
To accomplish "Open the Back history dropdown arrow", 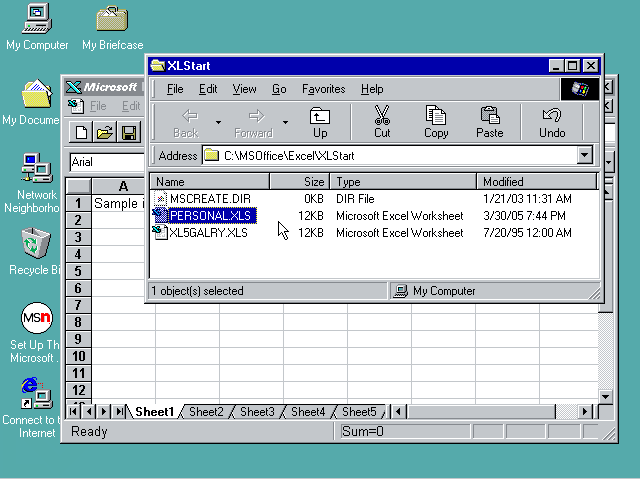I will pos(218,122).
